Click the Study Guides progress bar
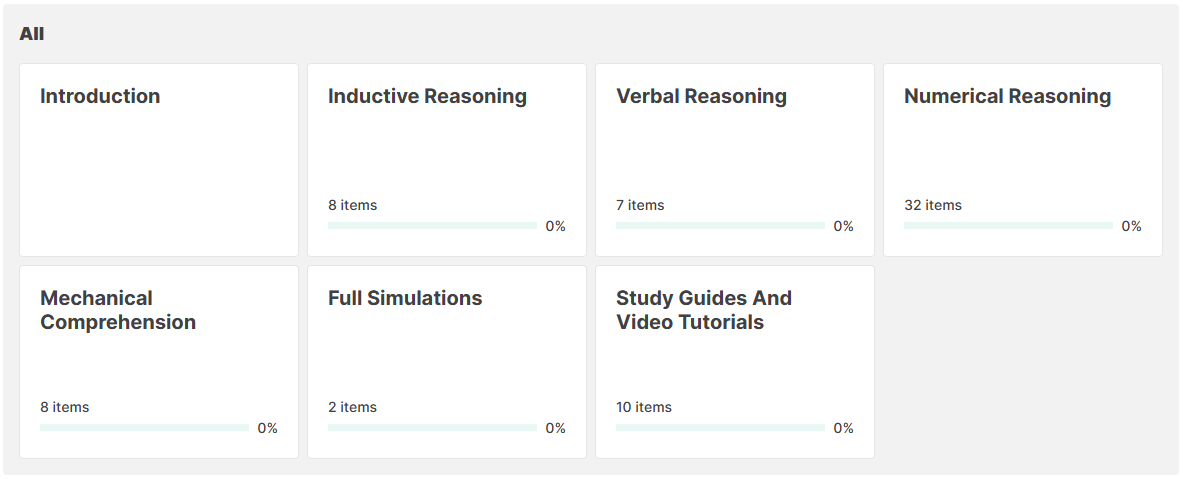Image resolution: width=1183 pixels, height=479 pixels. click(x=720, y=428)
